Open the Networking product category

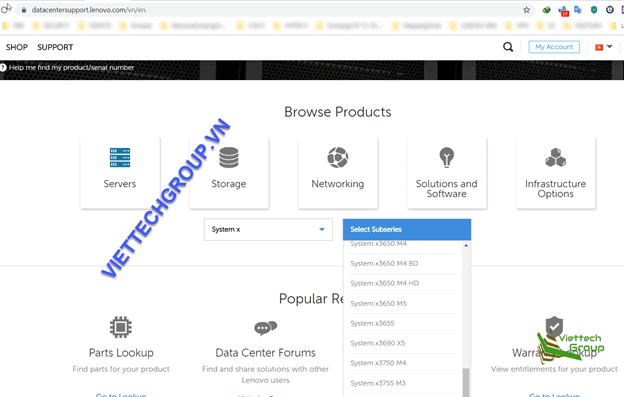click(x=338, y=173)
